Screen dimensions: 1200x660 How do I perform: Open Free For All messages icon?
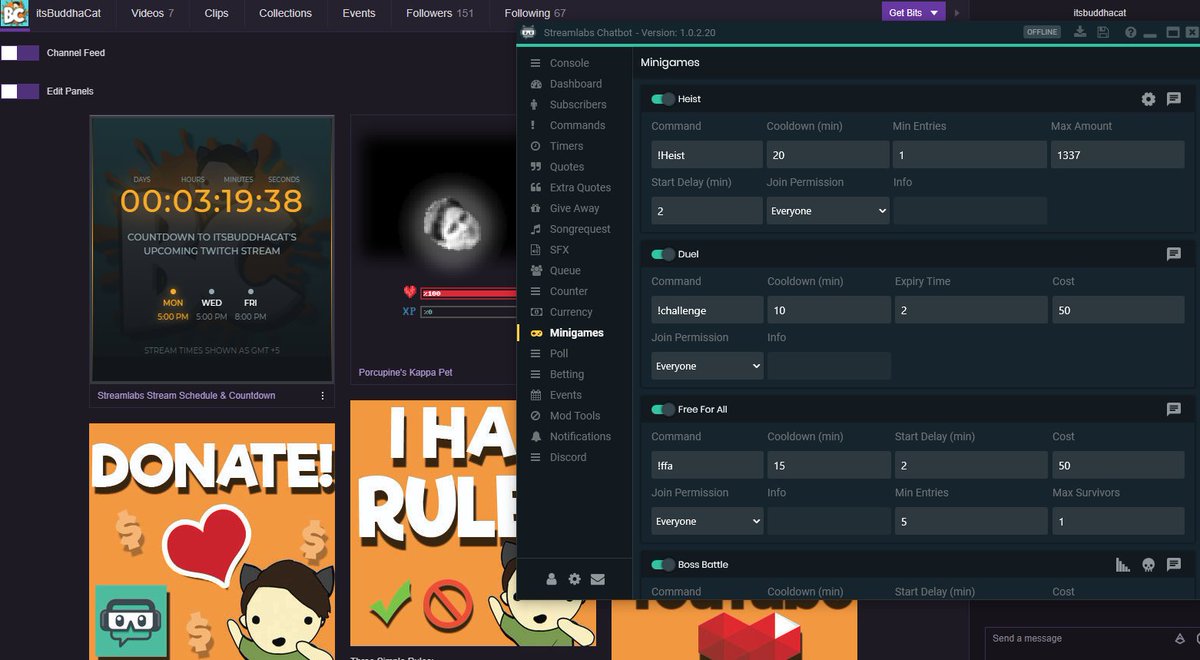(1174, 409)
